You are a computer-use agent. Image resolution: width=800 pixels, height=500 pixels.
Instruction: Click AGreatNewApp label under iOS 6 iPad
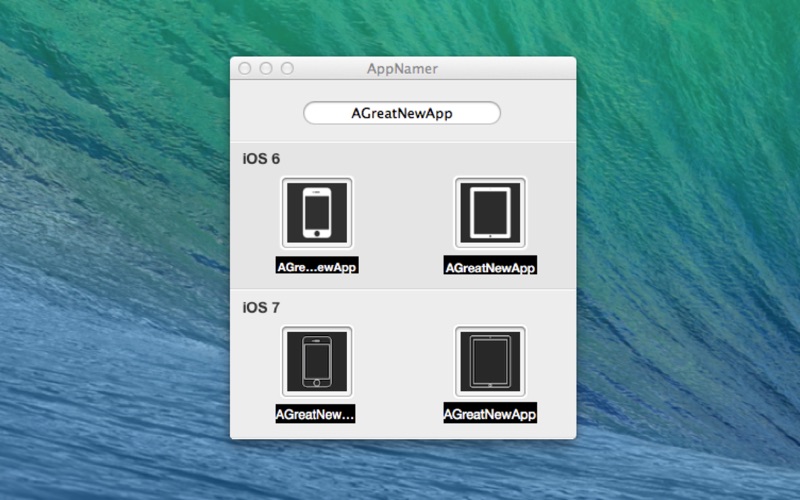(490, 265)
